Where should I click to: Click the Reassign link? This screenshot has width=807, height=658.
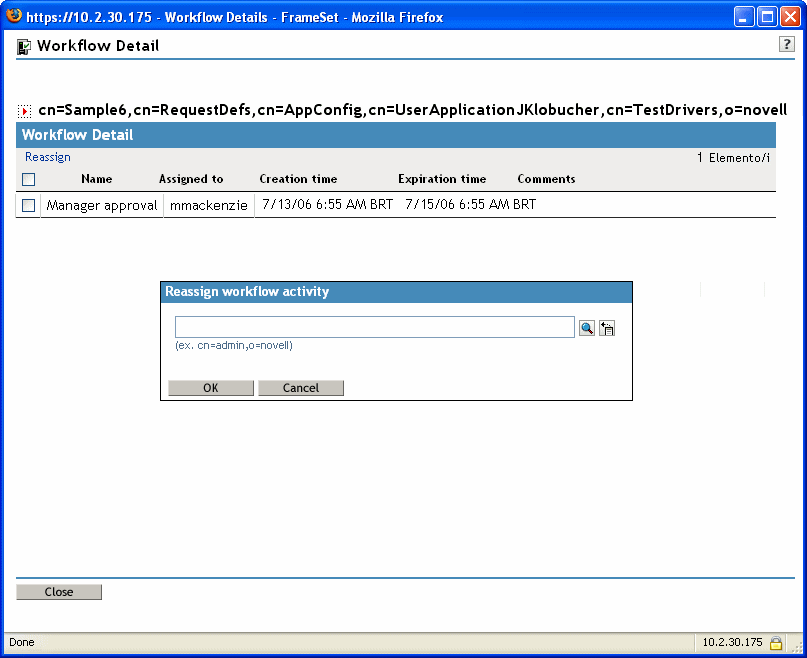(x=48, y=157)
